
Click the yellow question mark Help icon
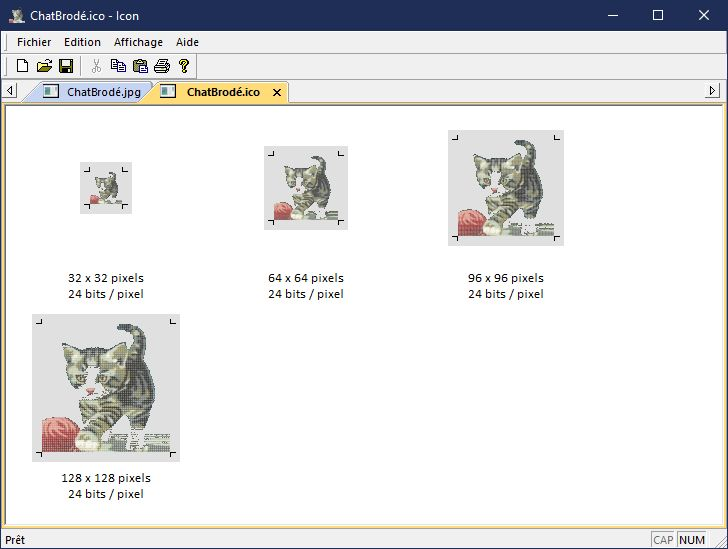183,66
